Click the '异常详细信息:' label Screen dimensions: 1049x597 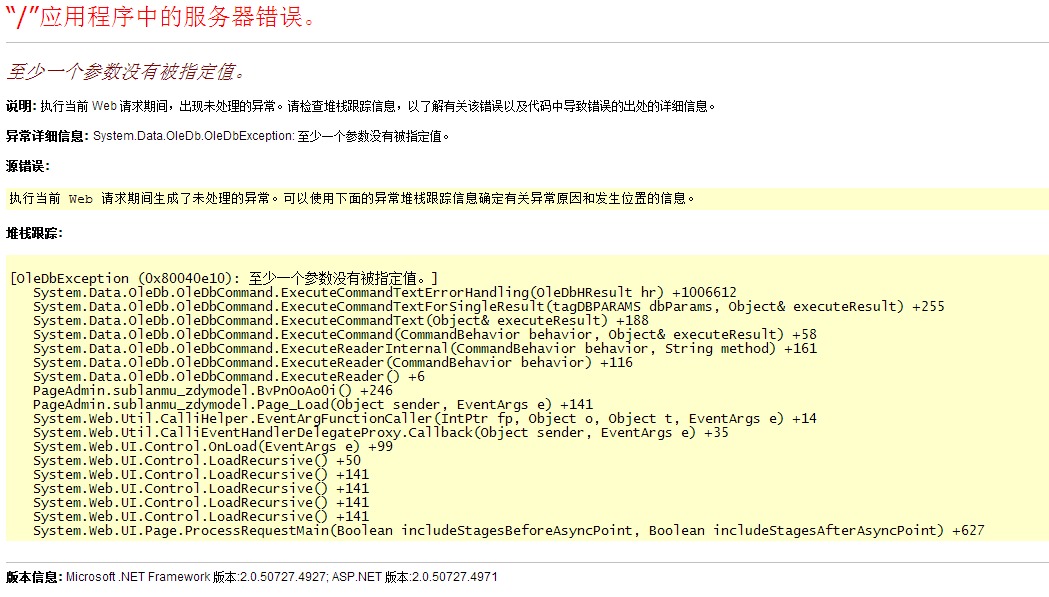coord(48,136)
